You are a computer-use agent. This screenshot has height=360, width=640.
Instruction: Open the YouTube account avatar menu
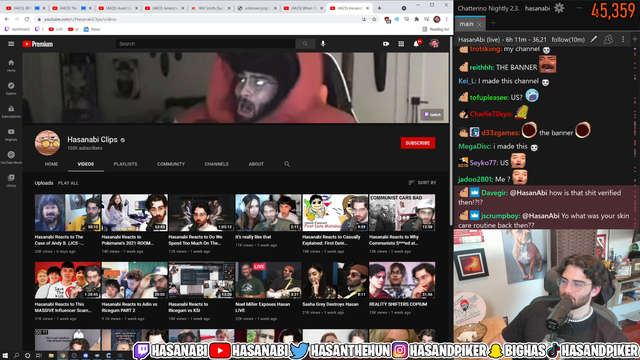[x=434, y=44]
